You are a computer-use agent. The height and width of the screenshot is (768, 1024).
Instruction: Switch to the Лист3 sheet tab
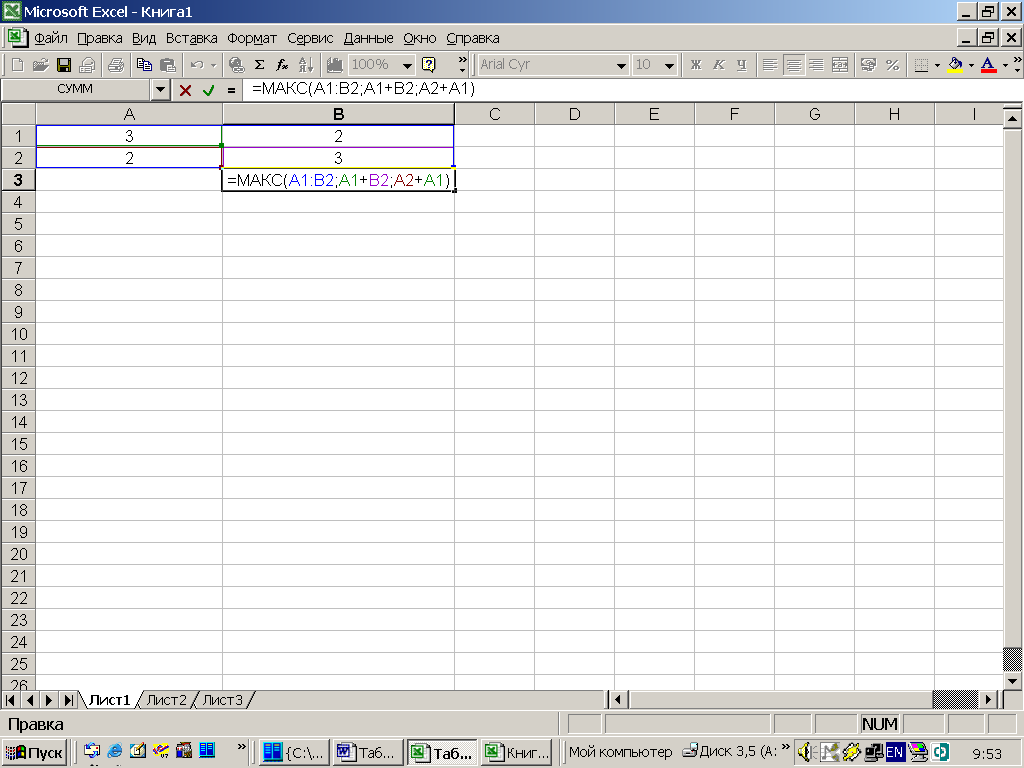(223, 700)
